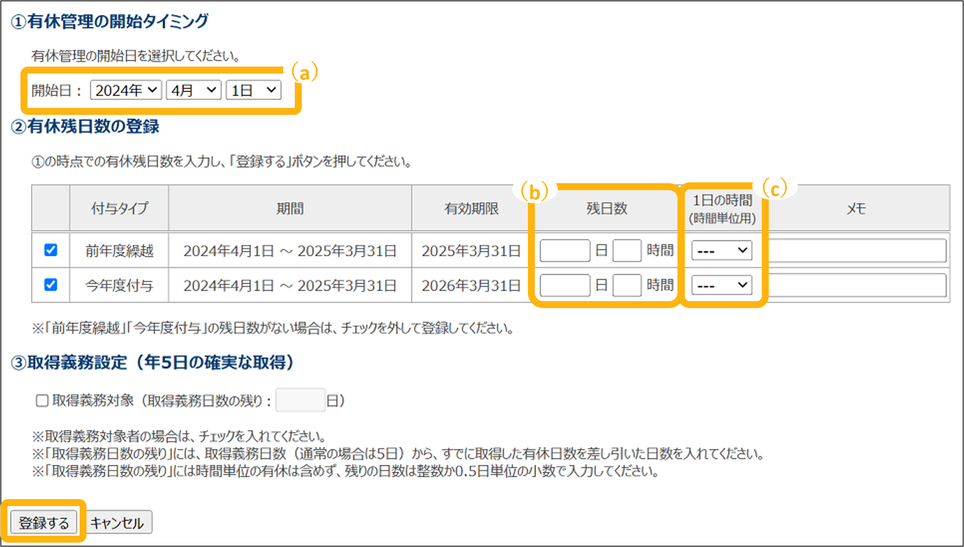This screenshot has height=547, width=964.
Task: Uncheck the 今年度付与 row checkbox
Action: click(x=51, y=285)
